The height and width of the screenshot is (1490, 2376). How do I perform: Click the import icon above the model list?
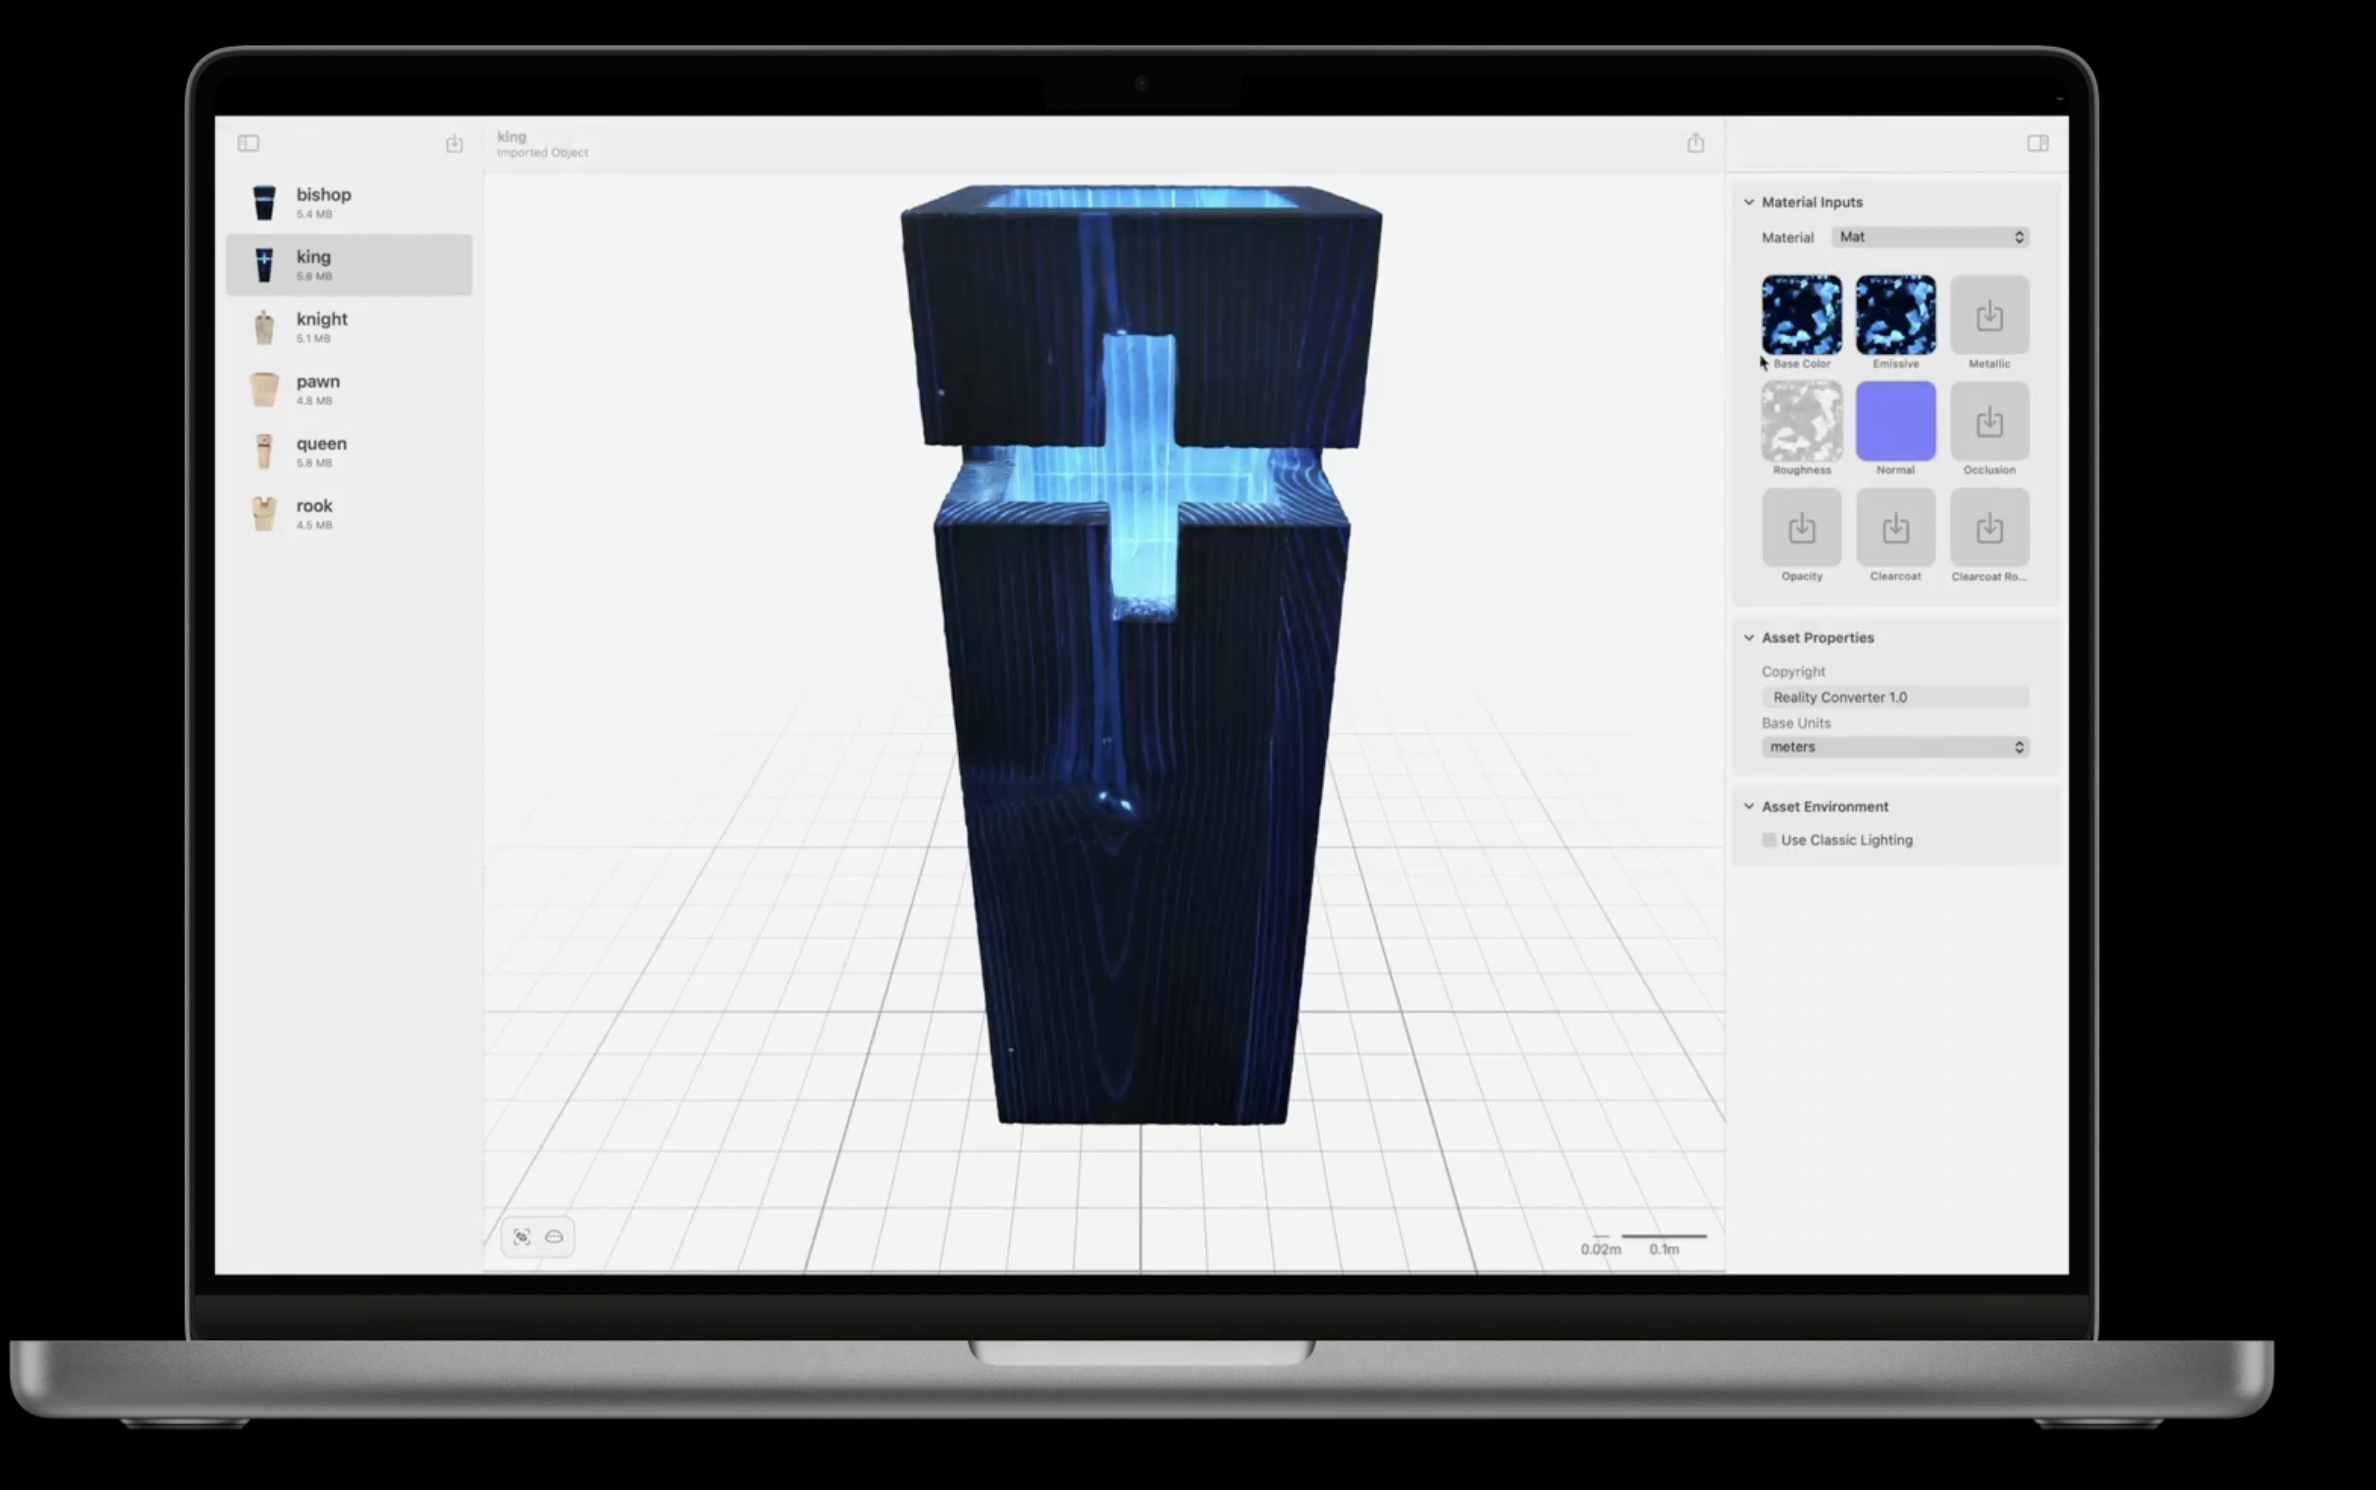(x=454, y=144)
